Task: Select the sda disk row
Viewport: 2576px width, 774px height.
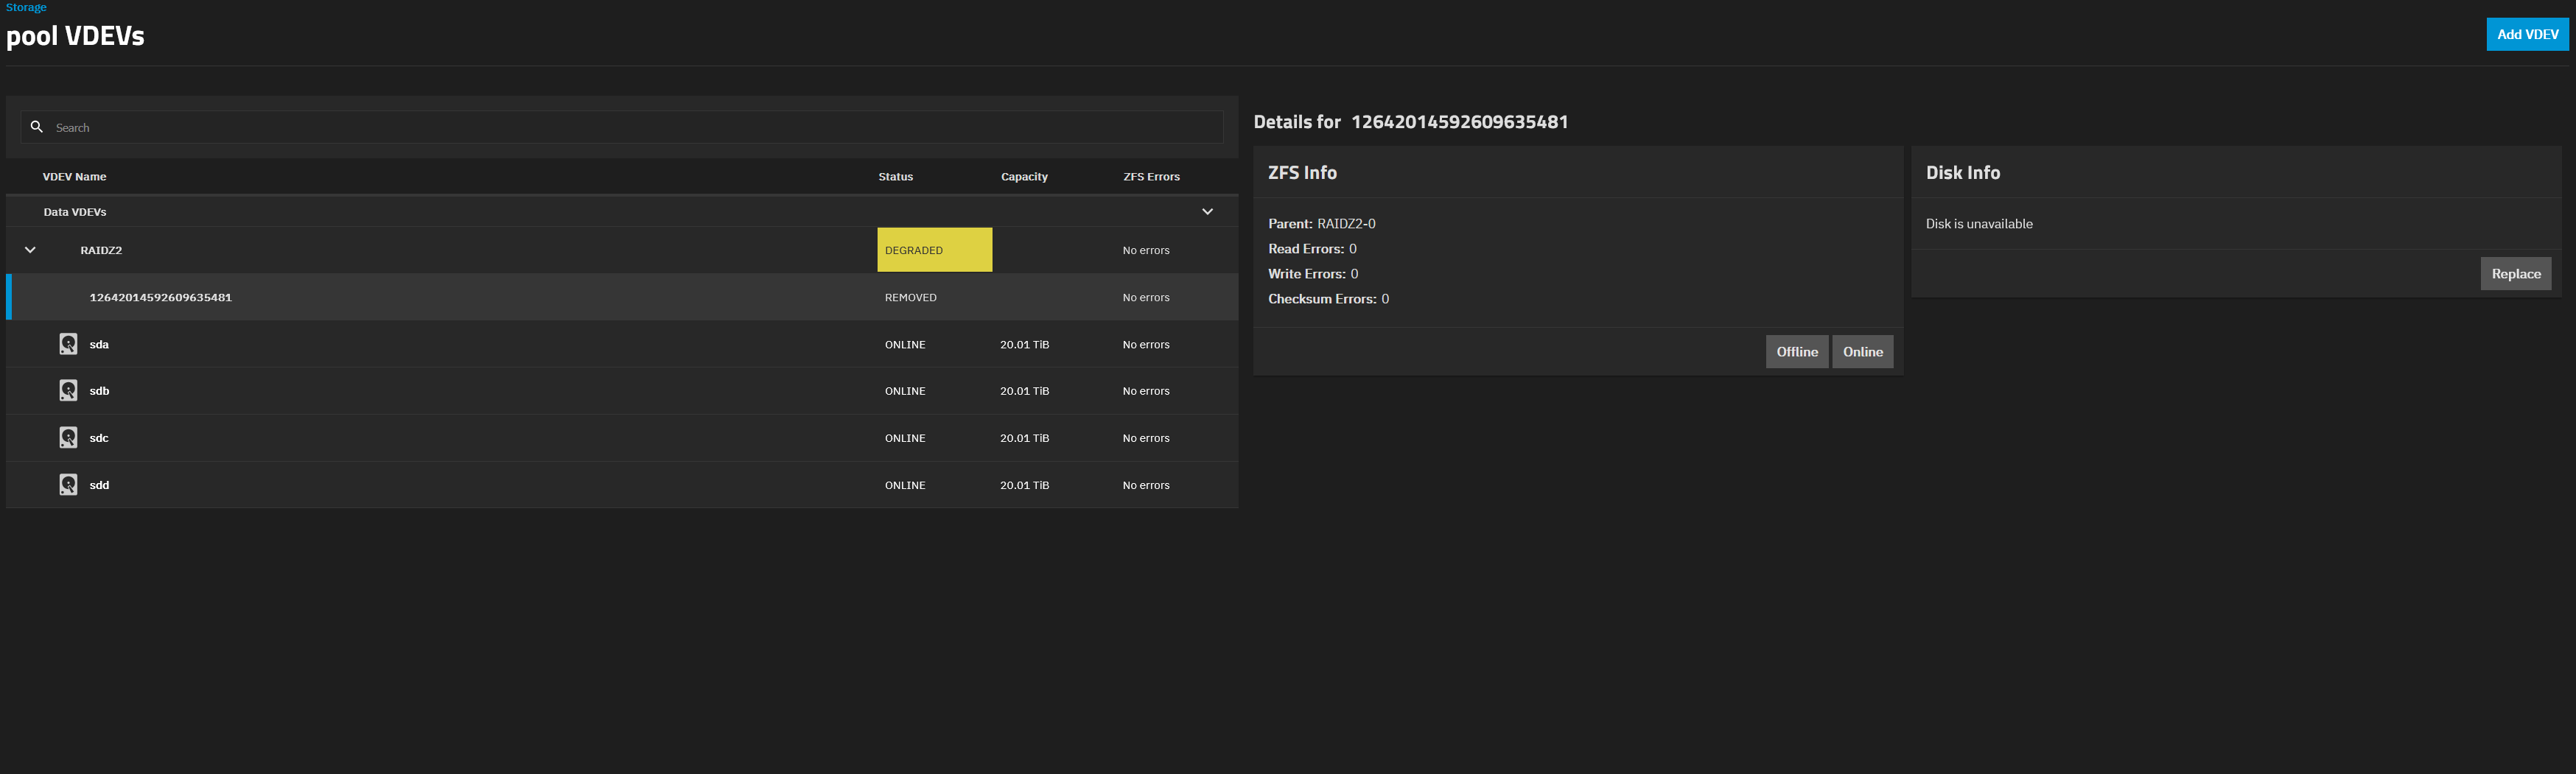Action: click(622, 344)
